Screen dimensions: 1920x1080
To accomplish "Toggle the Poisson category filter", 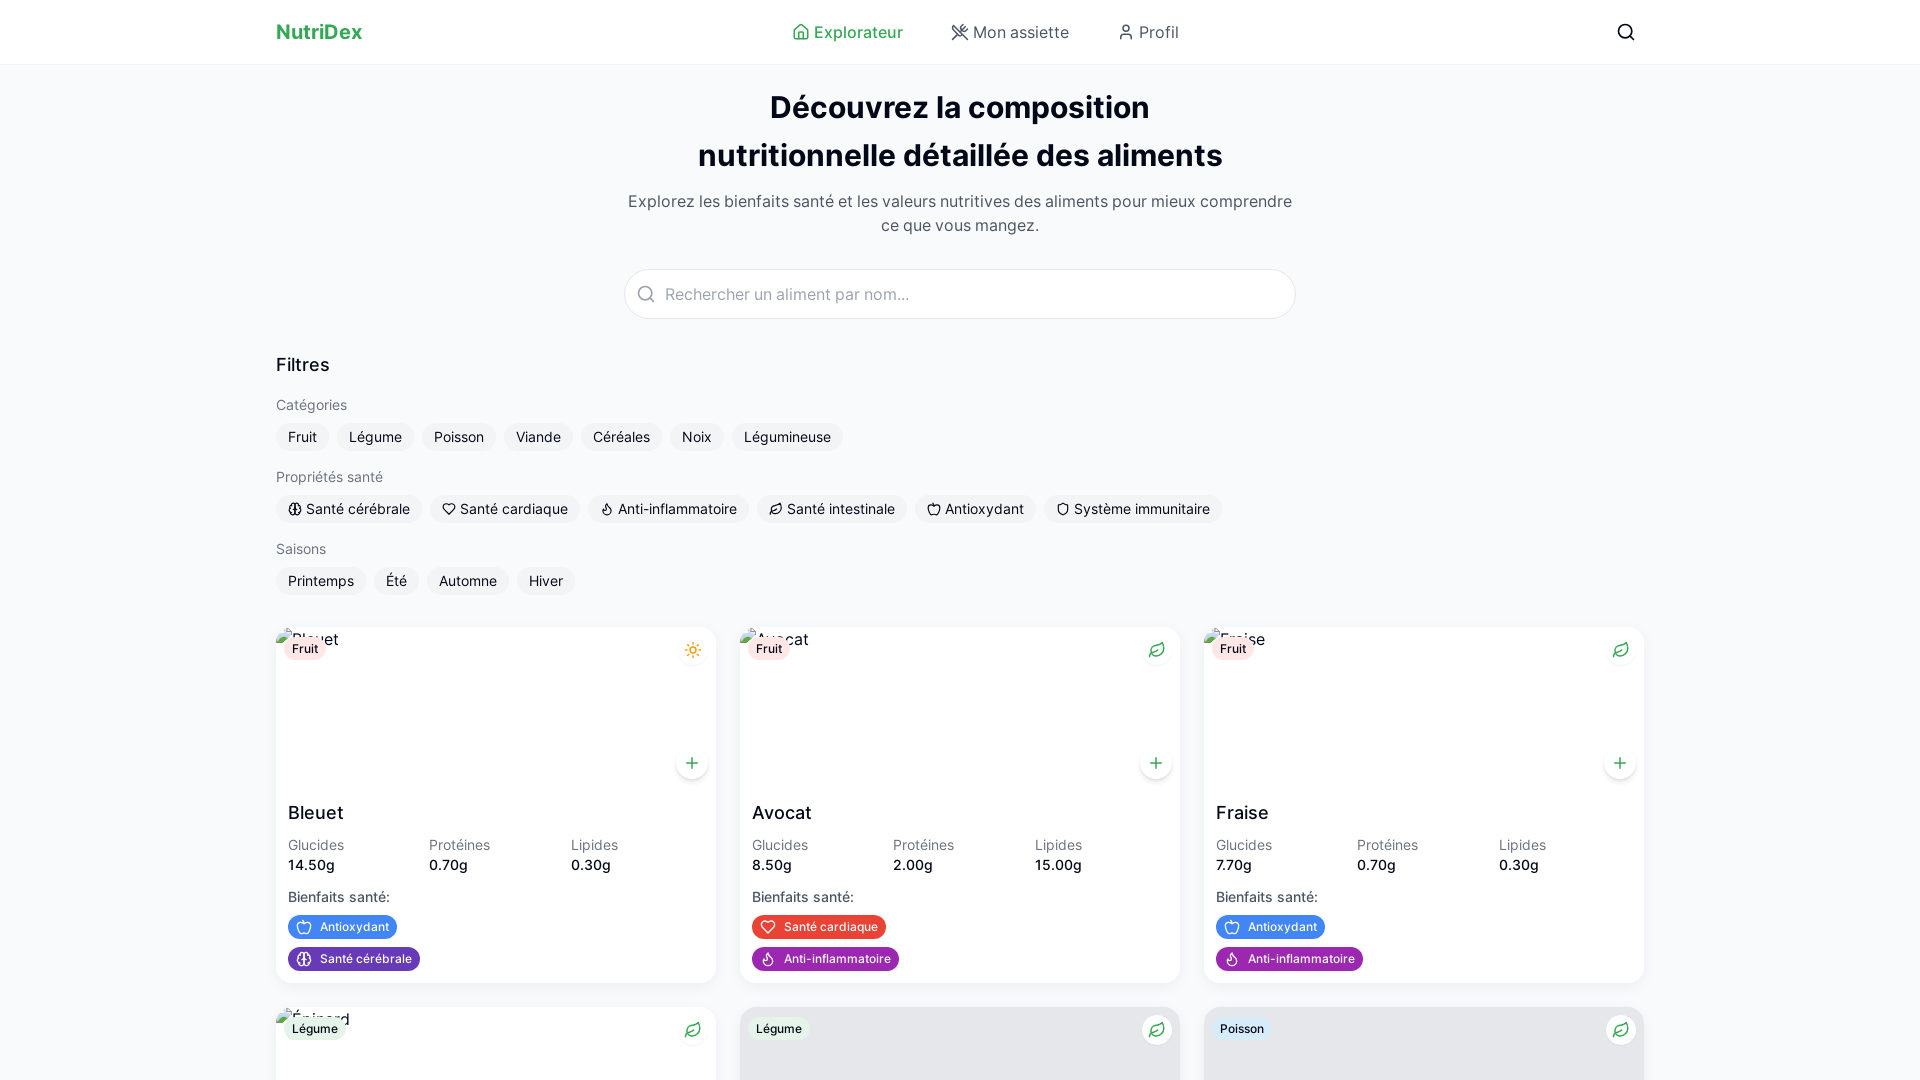I will 459,437.
